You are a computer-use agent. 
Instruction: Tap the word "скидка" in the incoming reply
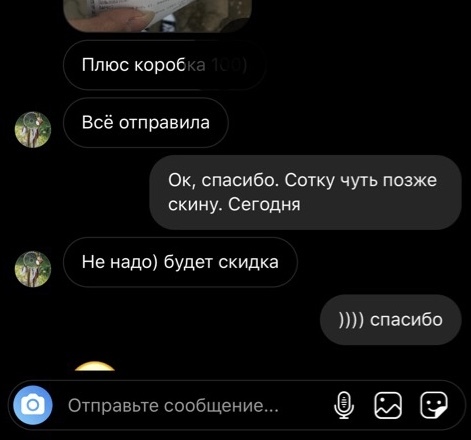pyautogui.click(x=248, y=262)
